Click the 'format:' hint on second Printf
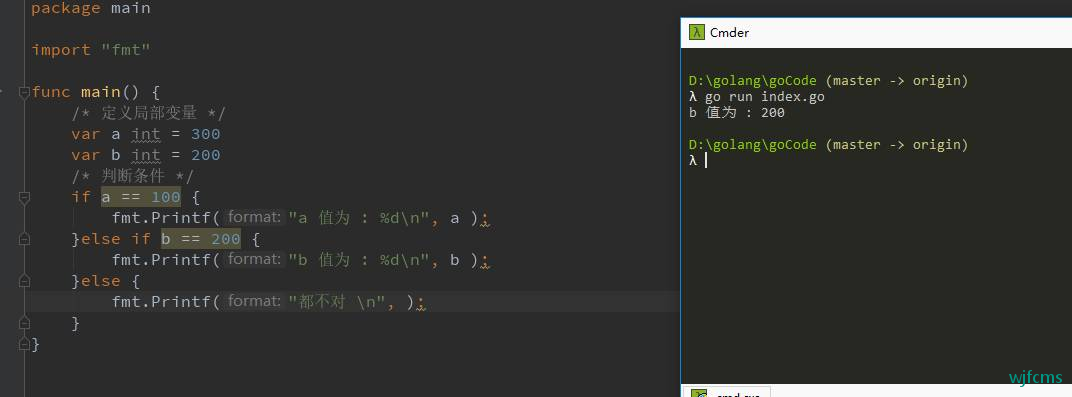The image size is (1072, 397). 254,259
